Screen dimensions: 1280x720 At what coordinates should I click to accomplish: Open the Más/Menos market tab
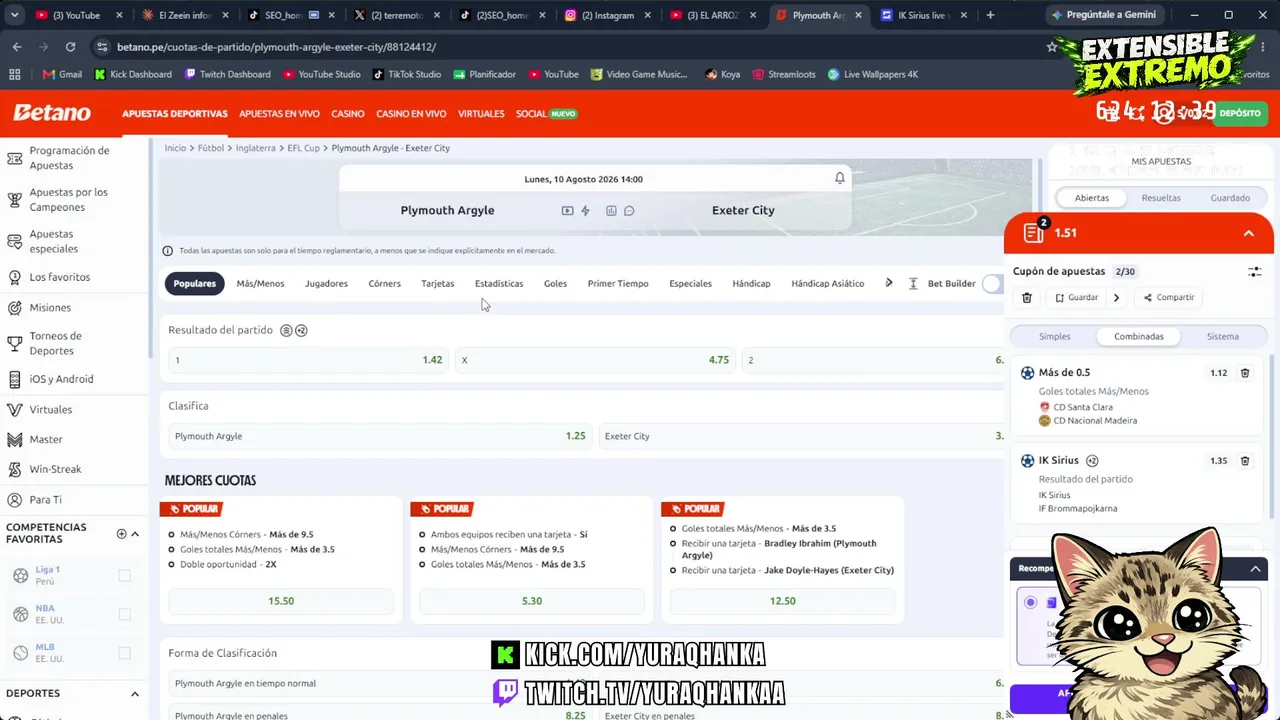260,284
